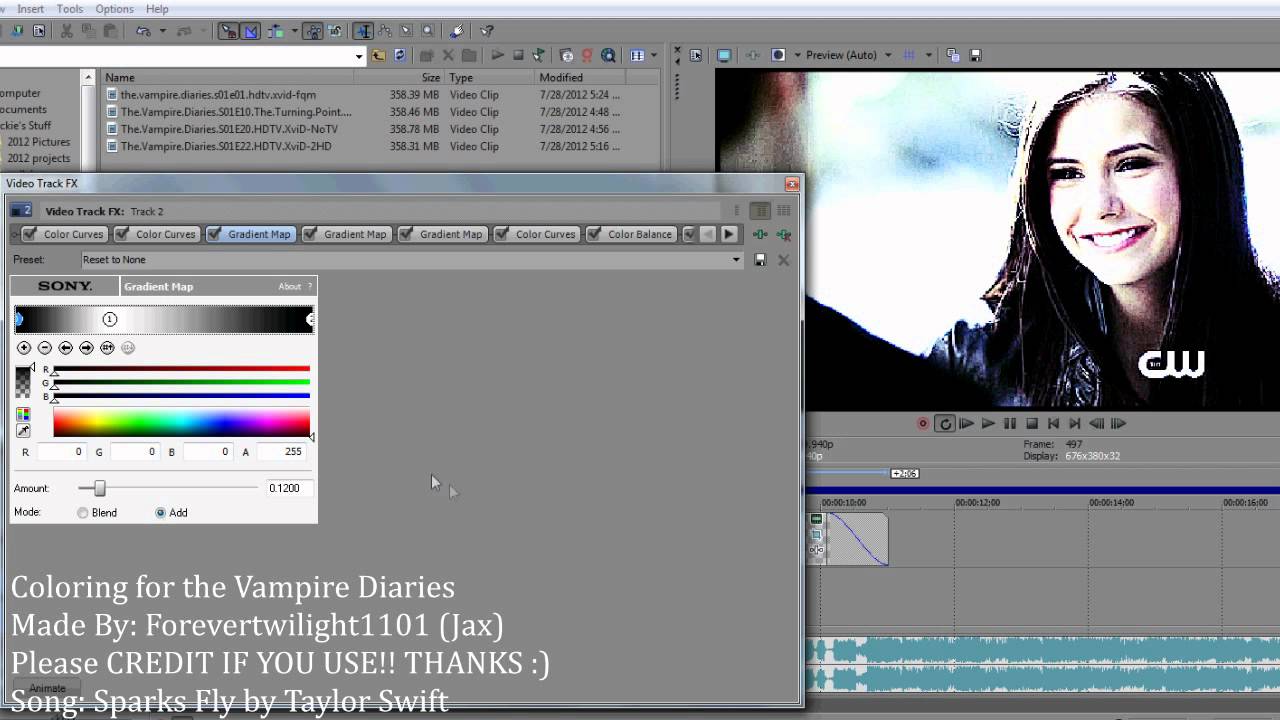
Task: Toggle the preview Overlays grid icon
Action: [x=909, y=56]
